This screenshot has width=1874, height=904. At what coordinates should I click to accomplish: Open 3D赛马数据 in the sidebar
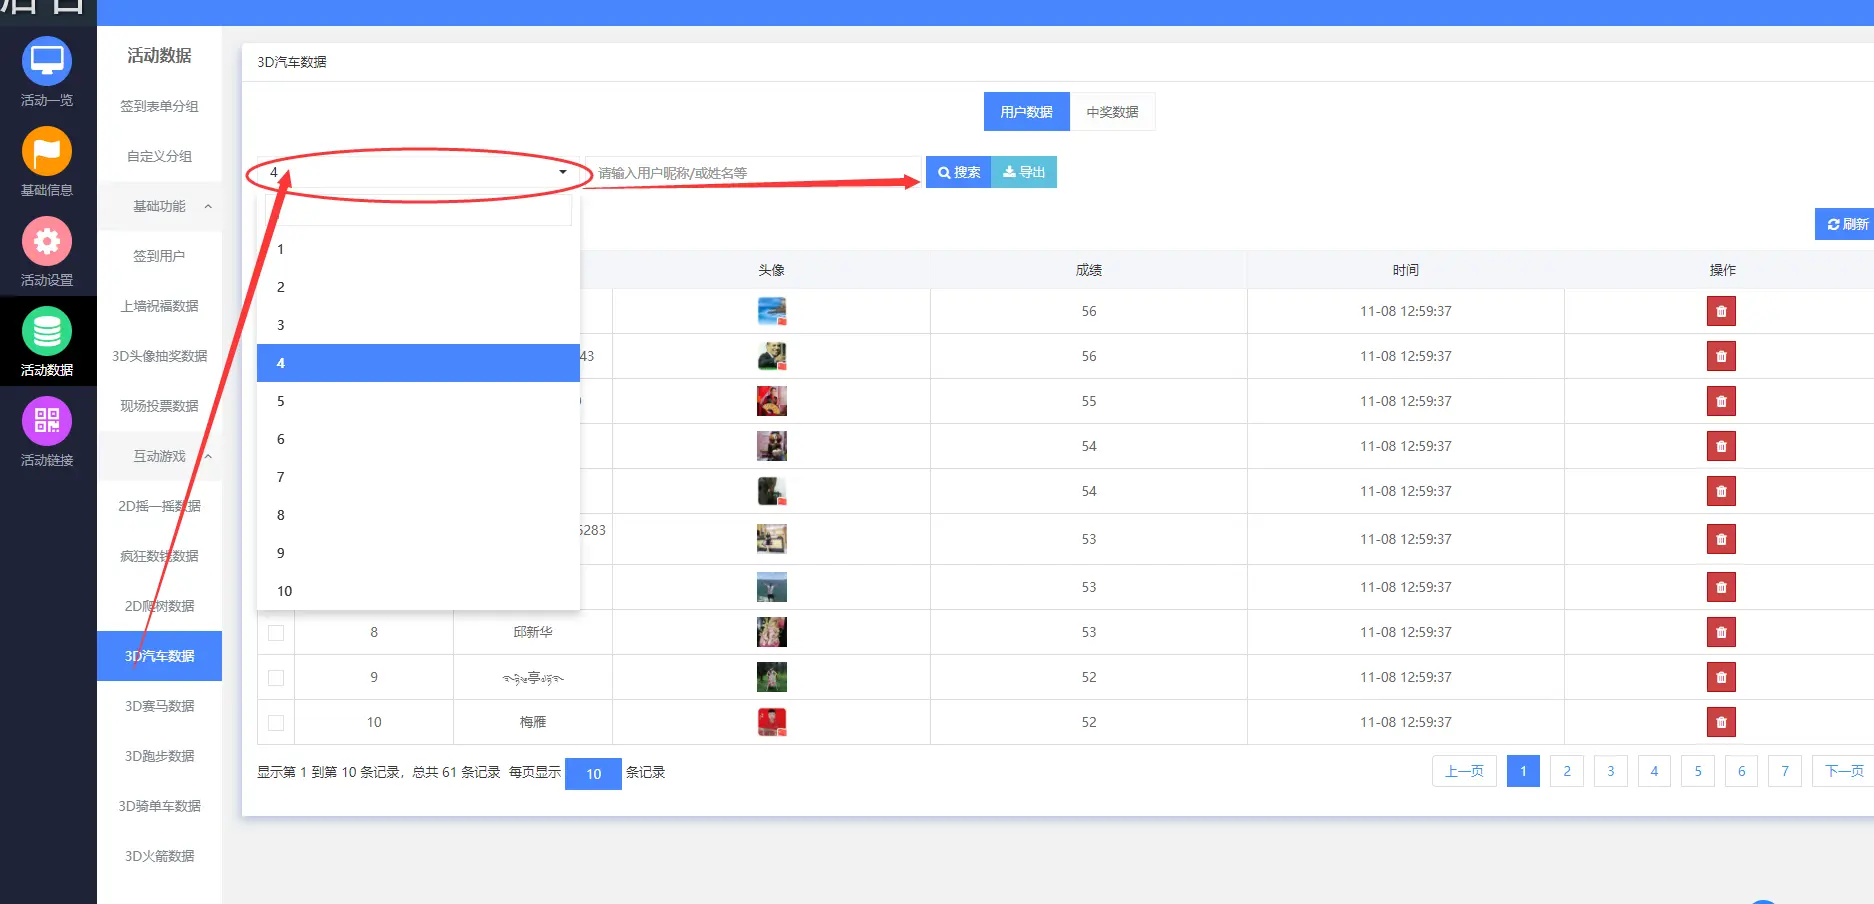[x=159, y=706]
